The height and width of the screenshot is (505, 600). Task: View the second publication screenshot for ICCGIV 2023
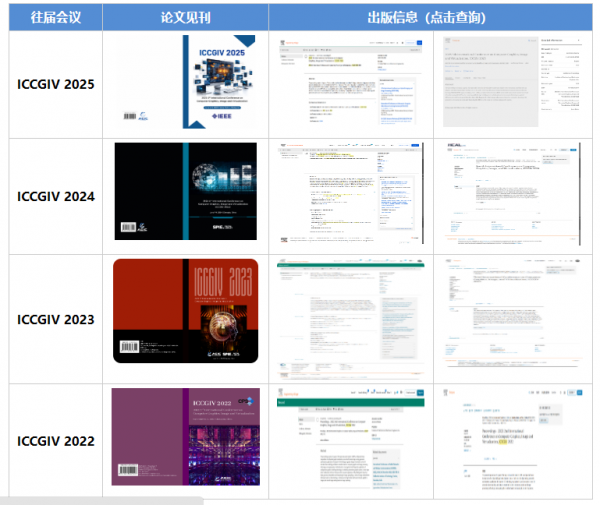click(513, 314)
